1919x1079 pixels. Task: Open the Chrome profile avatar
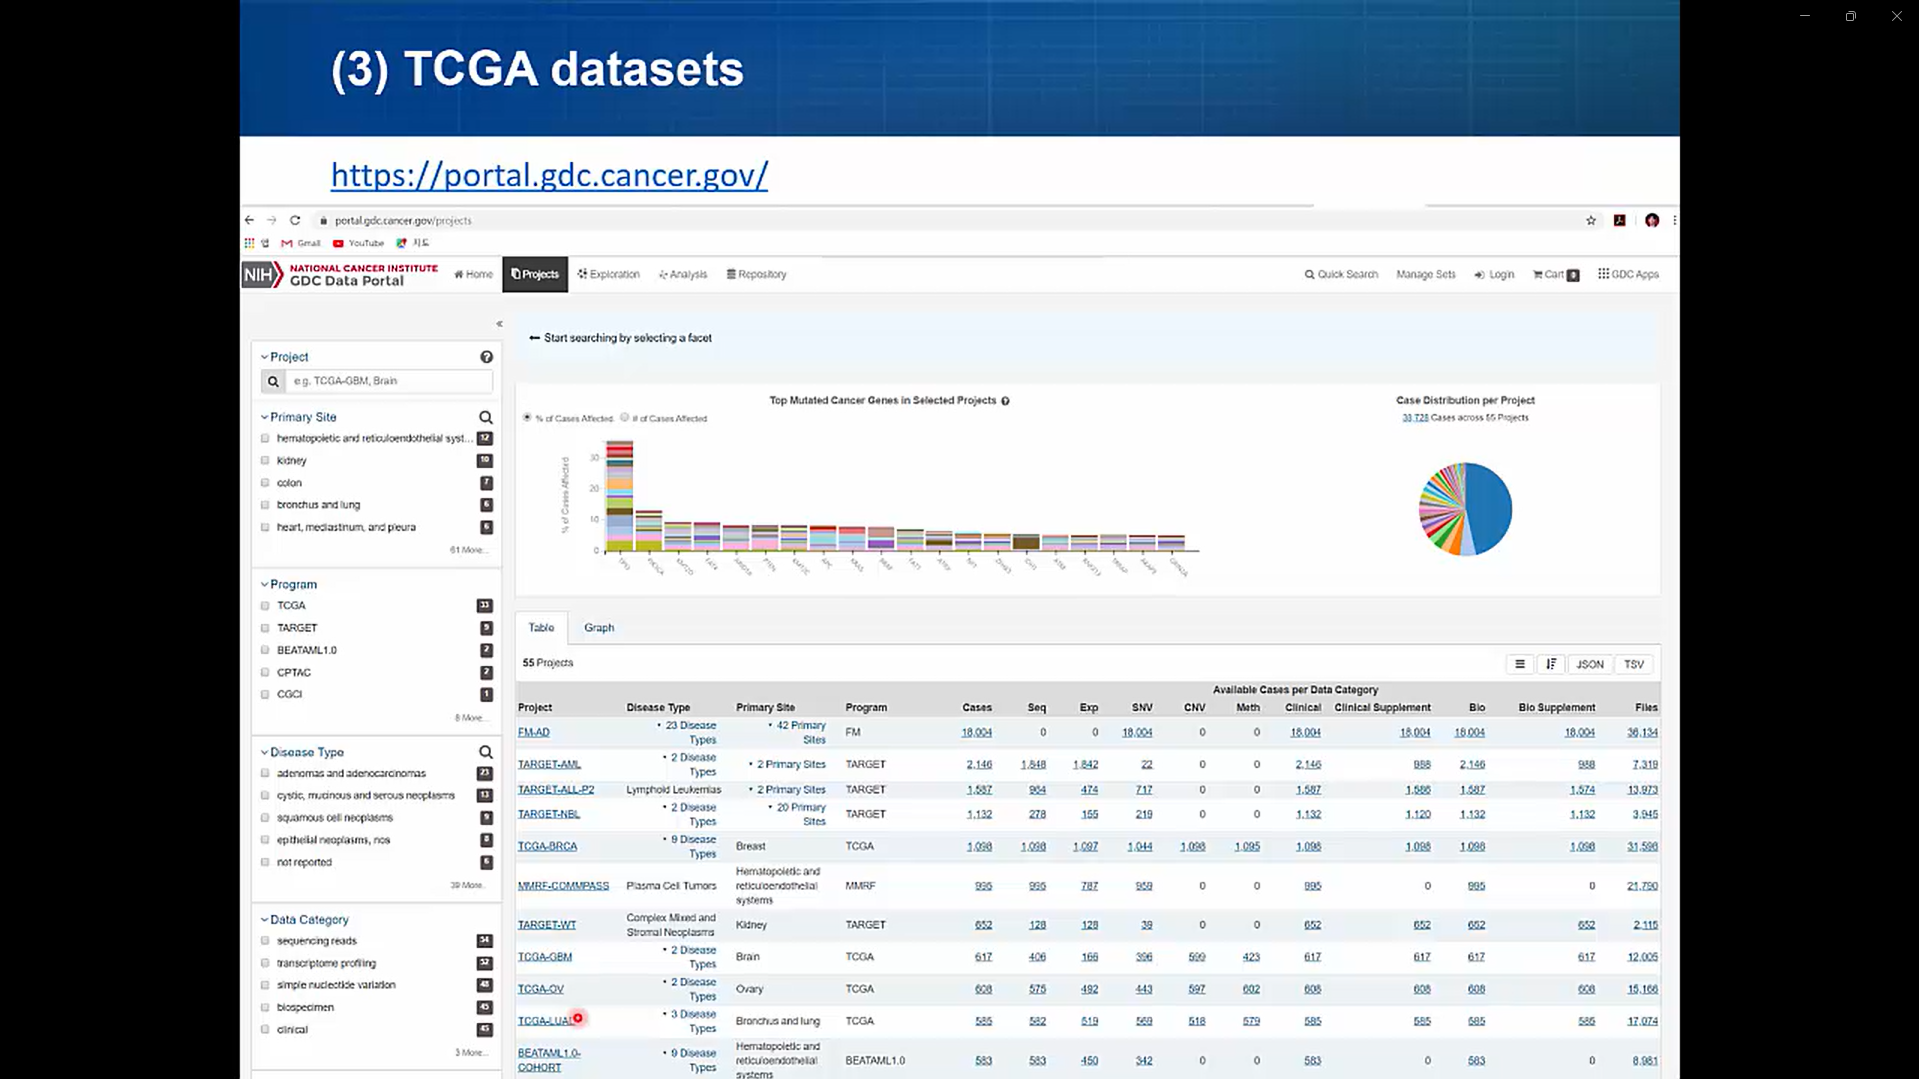click(1652, 220)
